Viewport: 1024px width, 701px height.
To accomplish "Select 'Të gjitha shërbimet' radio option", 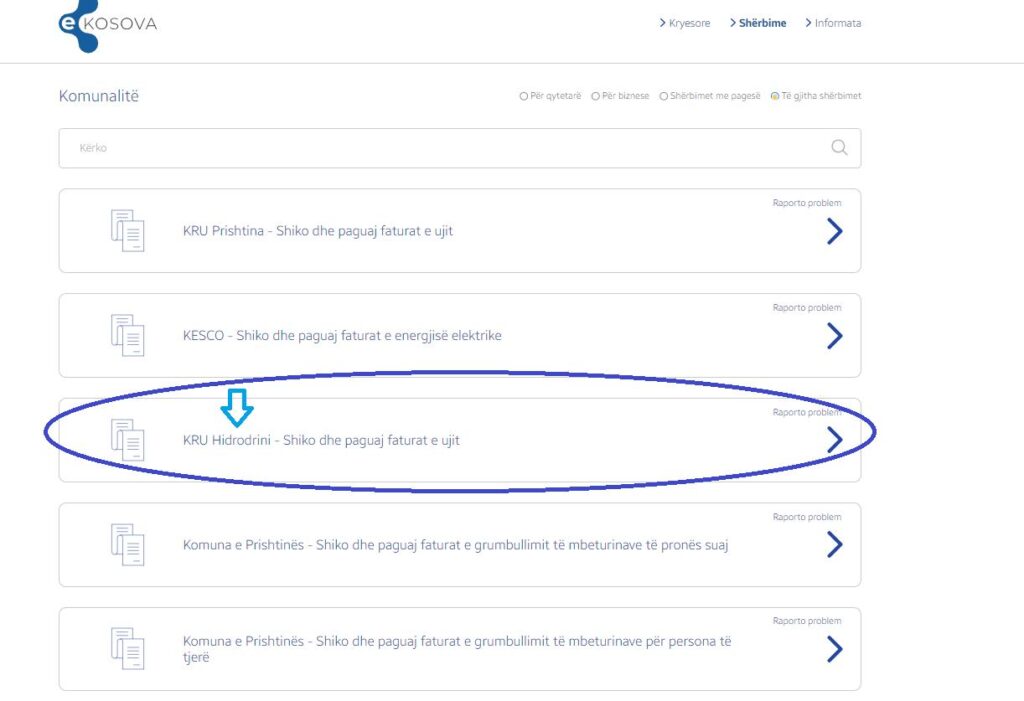I will pyautogui.click(x=775, y=96).
